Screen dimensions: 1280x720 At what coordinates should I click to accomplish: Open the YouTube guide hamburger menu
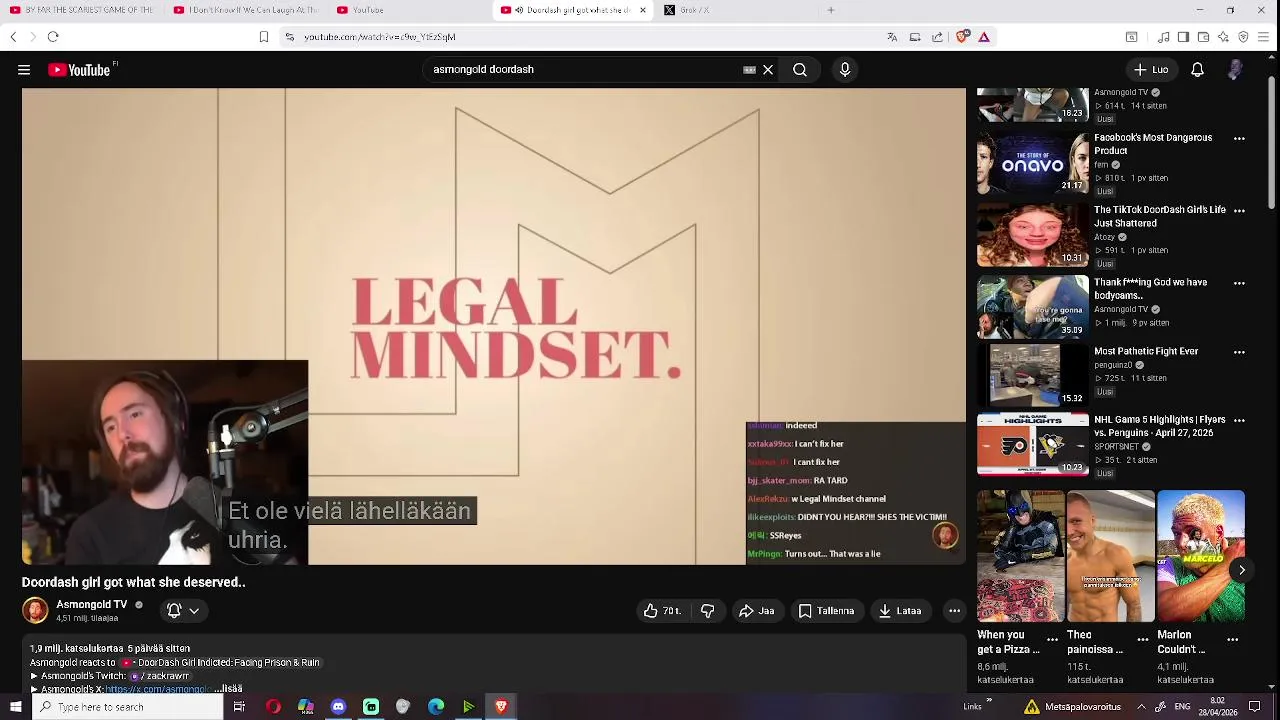[24, 70]
